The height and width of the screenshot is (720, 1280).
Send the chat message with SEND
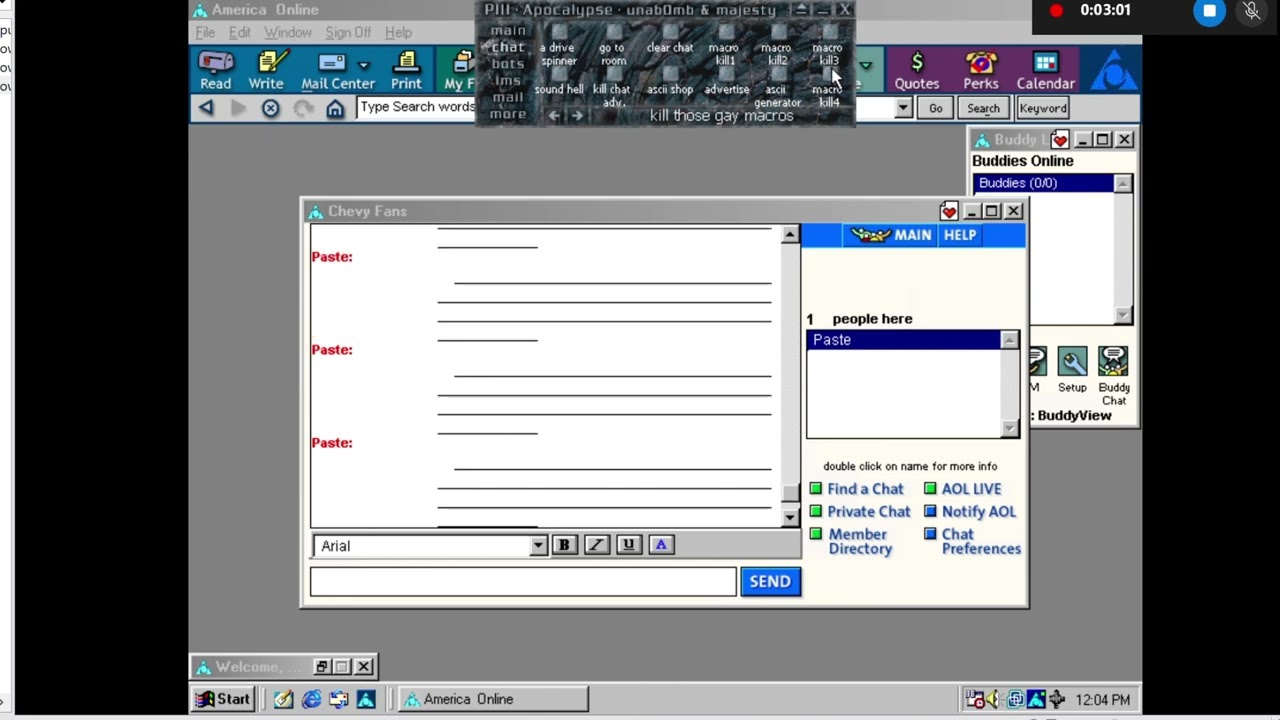(x=770, y=581)
